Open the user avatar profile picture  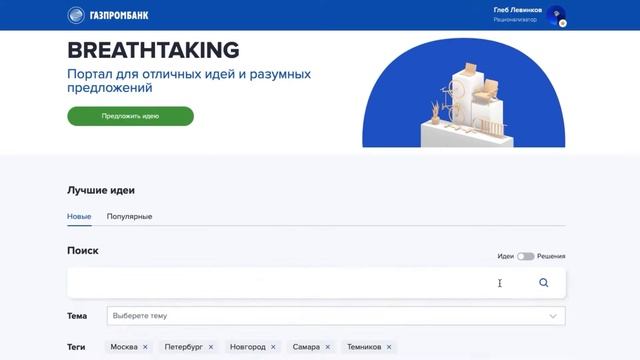tap(556, 15)
